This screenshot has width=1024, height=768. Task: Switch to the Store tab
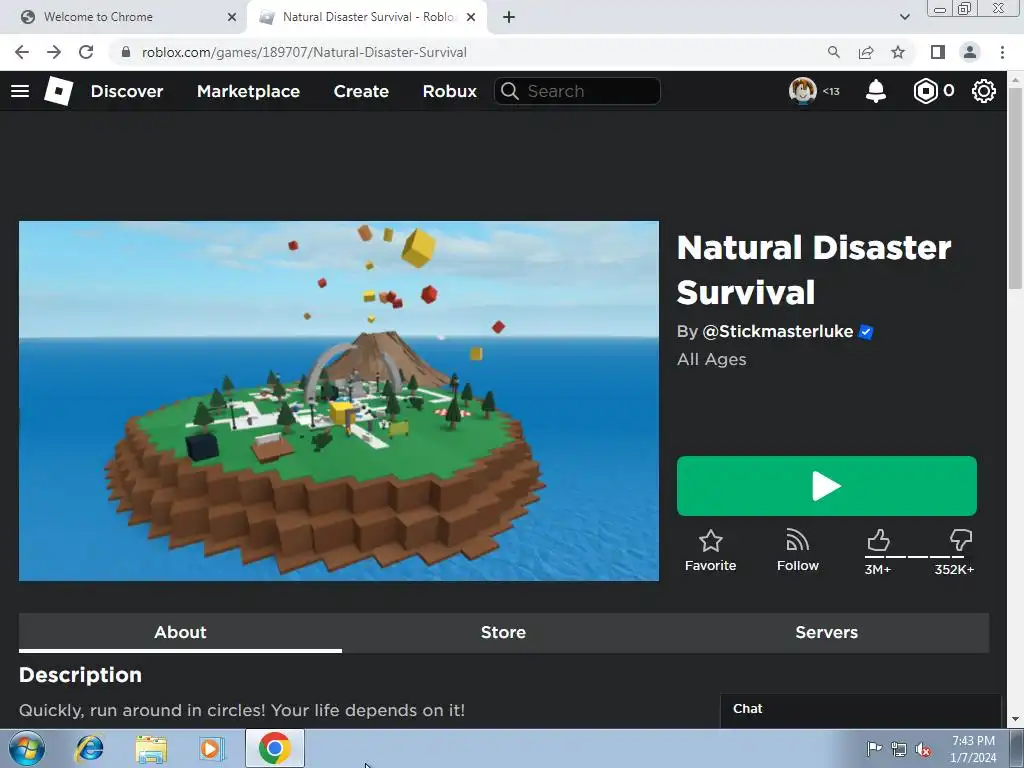tap(503, 632)
